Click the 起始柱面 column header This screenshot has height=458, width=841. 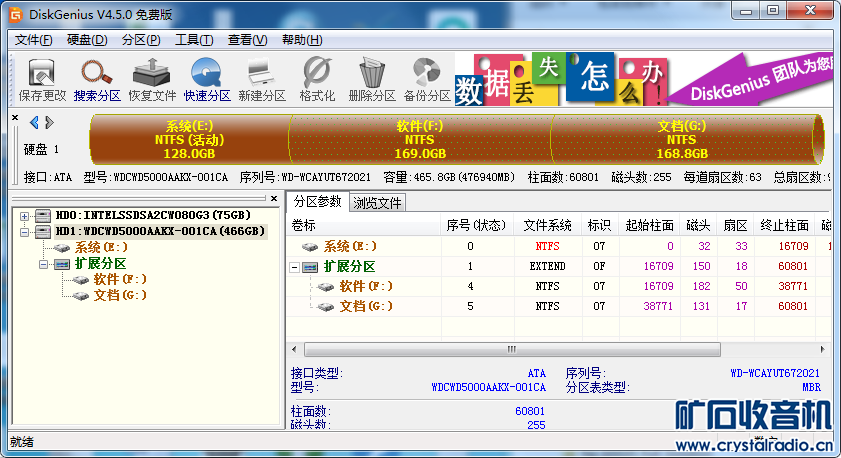(x=649, y=225)
